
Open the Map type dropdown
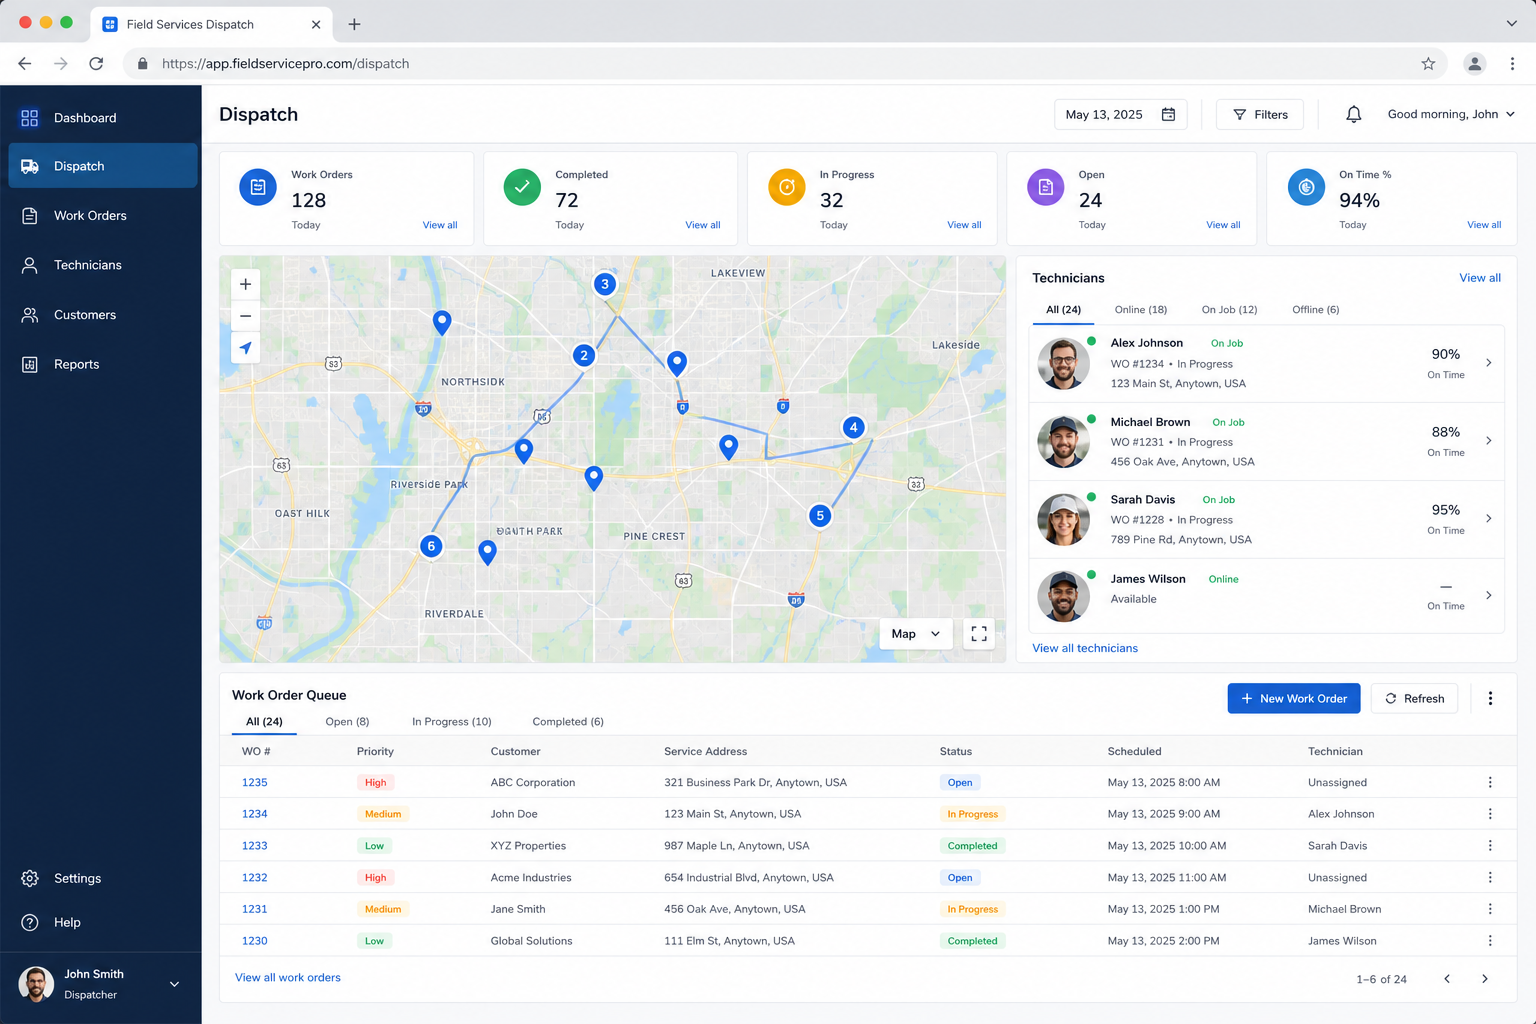pos(916,634)
